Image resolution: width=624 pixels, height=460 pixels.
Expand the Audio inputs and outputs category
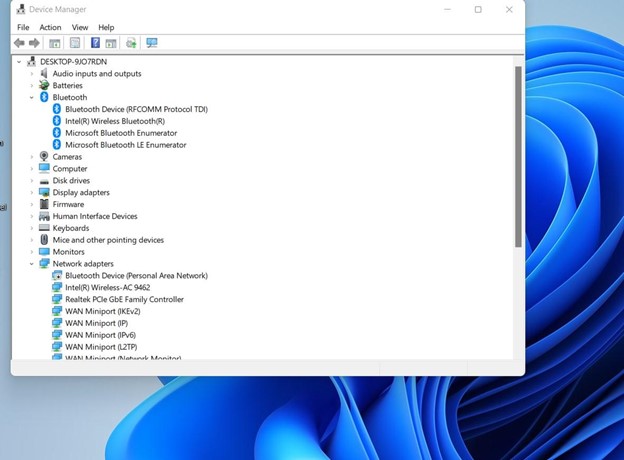(32, 73)
